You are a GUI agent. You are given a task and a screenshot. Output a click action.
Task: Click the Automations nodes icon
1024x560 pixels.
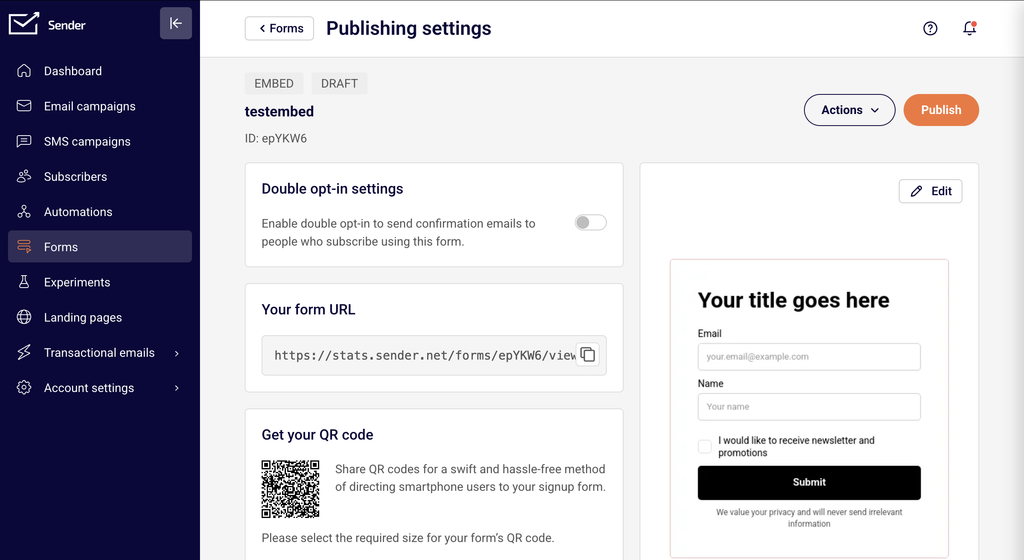tap(24, 211)
